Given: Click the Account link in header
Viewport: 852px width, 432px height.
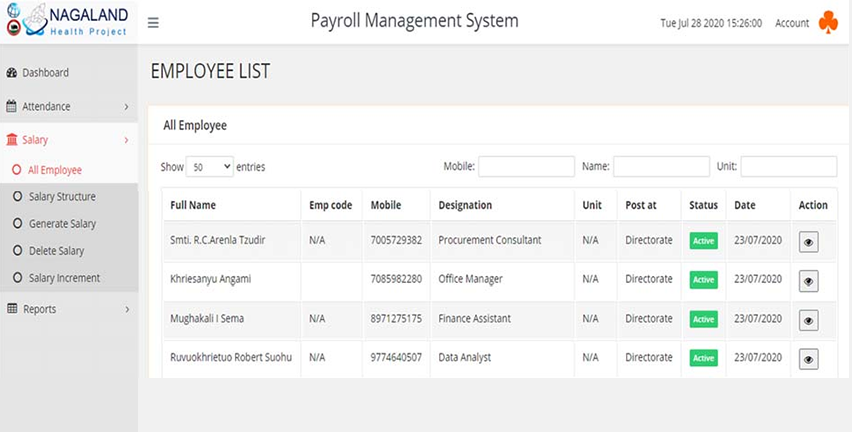Looking at the screenshot, I should click(792, 23).
